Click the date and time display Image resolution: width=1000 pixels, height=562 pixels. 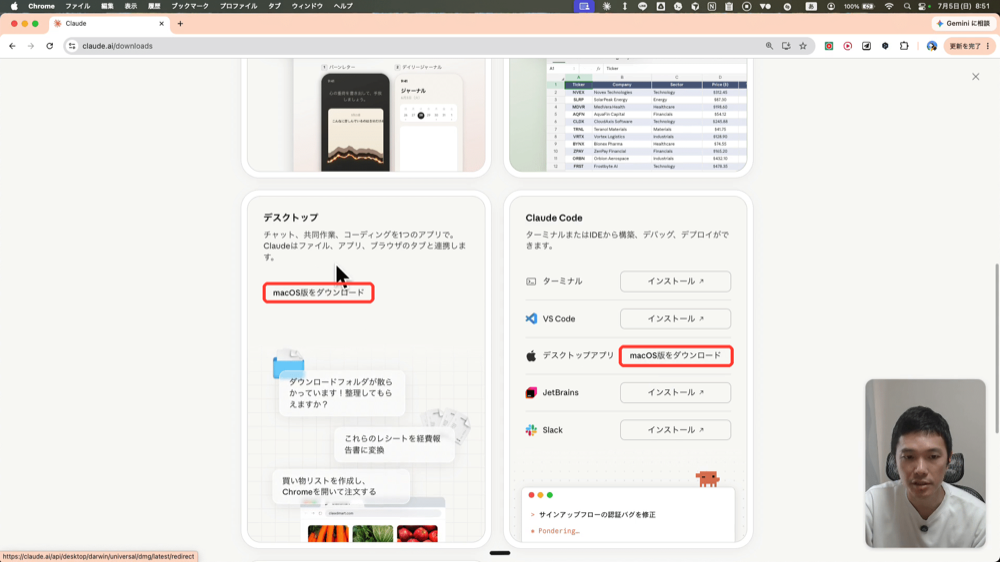[x=963, y=6]
